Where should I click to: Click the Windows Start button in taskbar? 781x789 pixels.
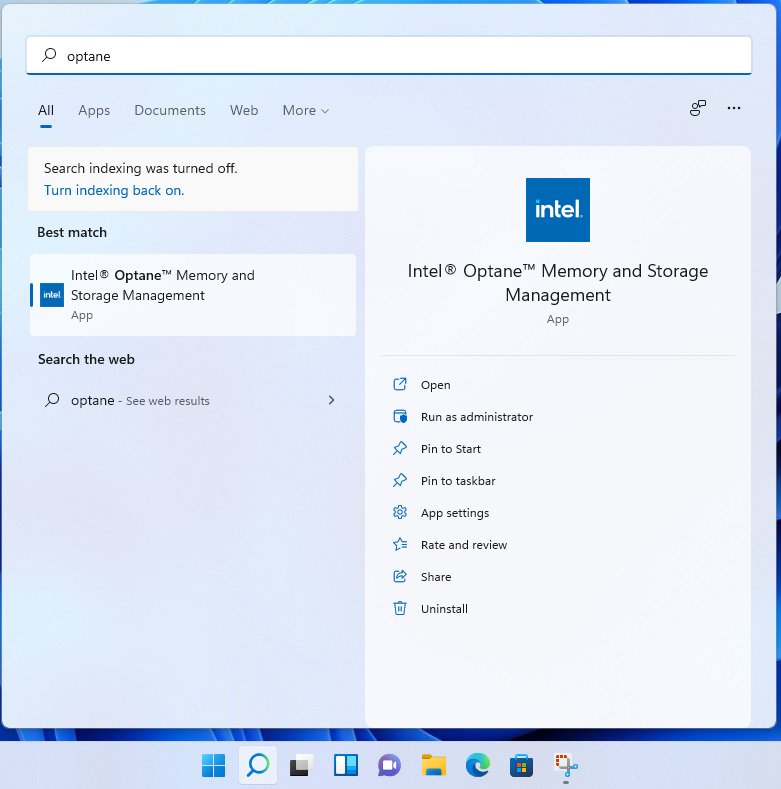(x=214, y=766)
